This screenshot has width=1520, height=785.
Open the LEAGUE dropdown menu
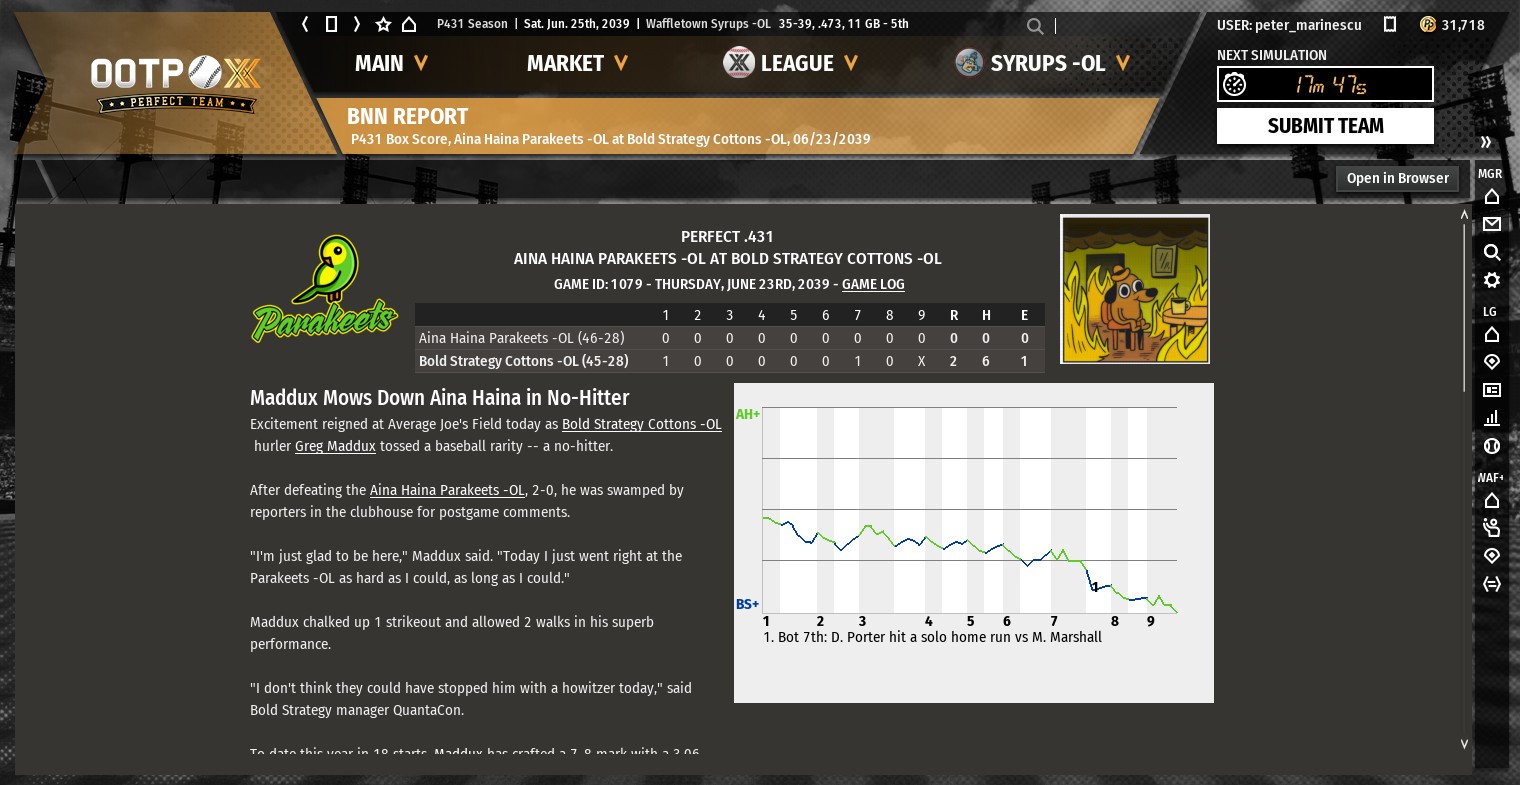click(790, 63)
